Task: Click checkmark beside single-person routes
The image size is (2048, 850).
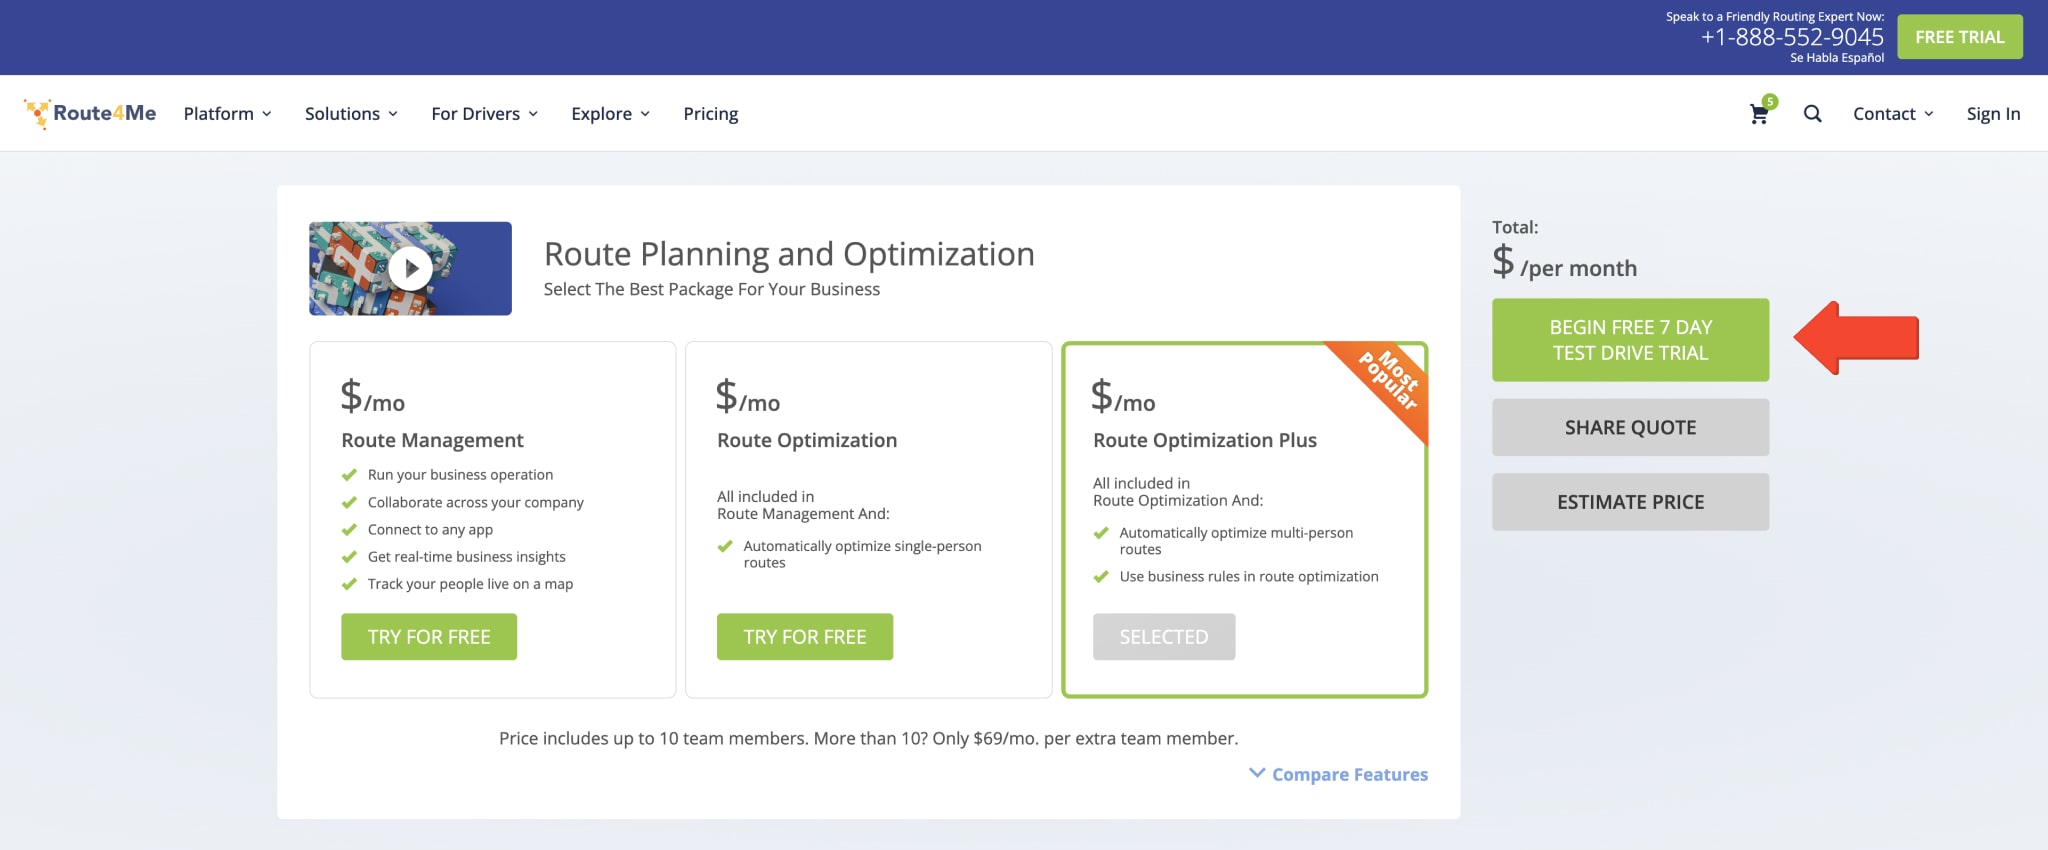Action: (725, 546)
